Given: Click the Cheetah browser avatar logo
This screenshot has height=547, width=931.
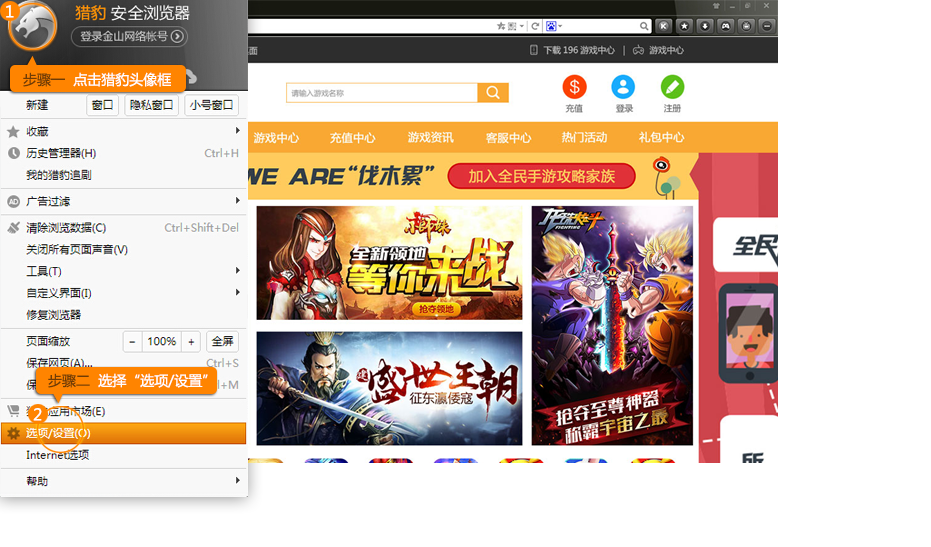Looking at the screenshot, I should pos(33,27).
